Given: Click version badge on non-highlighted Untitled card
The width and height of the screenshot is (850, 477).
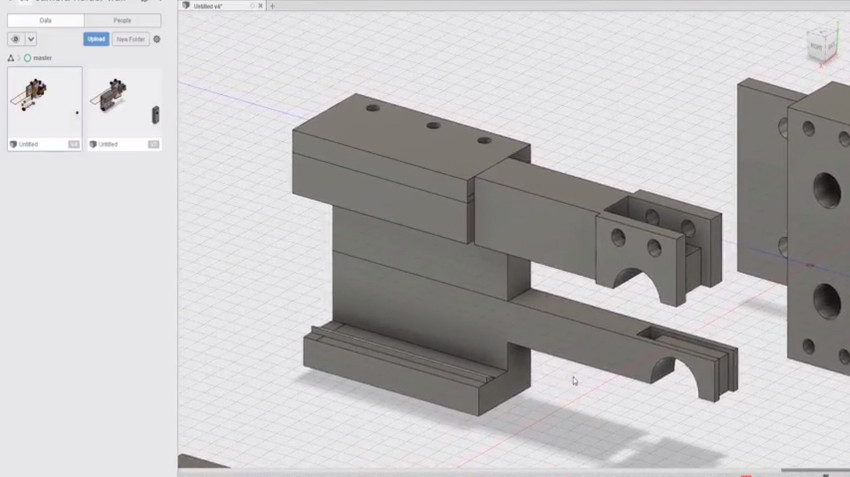Looking at the screenshot, I should click(153, 144).
